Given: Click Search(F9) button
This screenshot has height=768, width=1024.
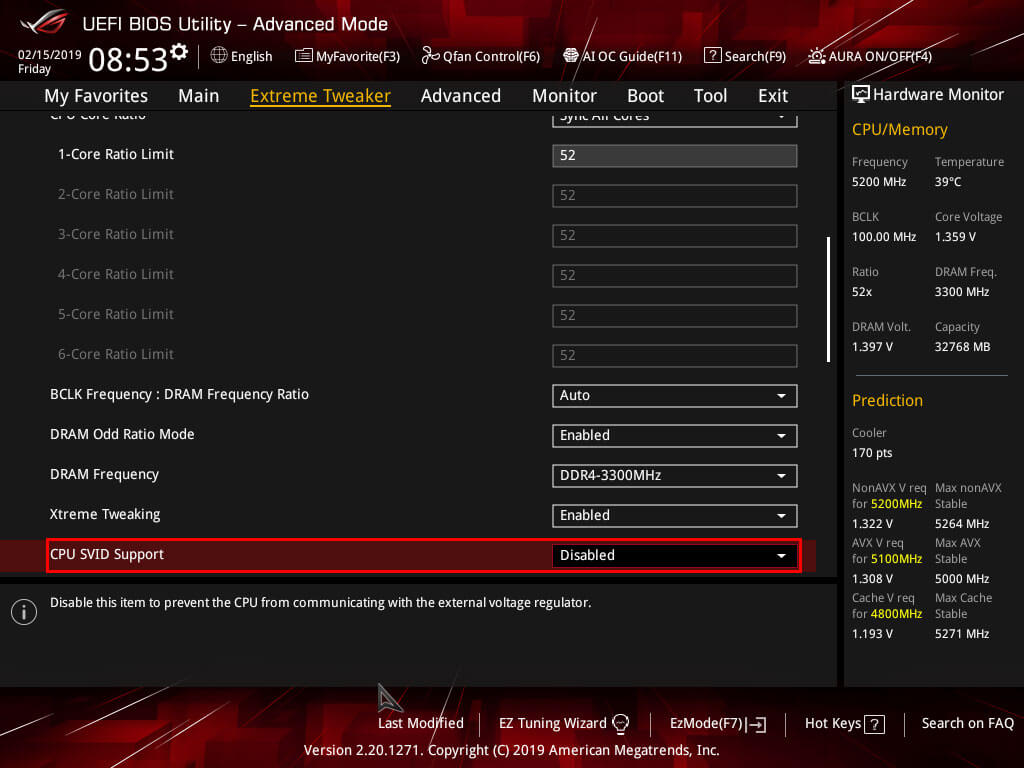Looking at the screenshot, I should [x=745, y=56].
